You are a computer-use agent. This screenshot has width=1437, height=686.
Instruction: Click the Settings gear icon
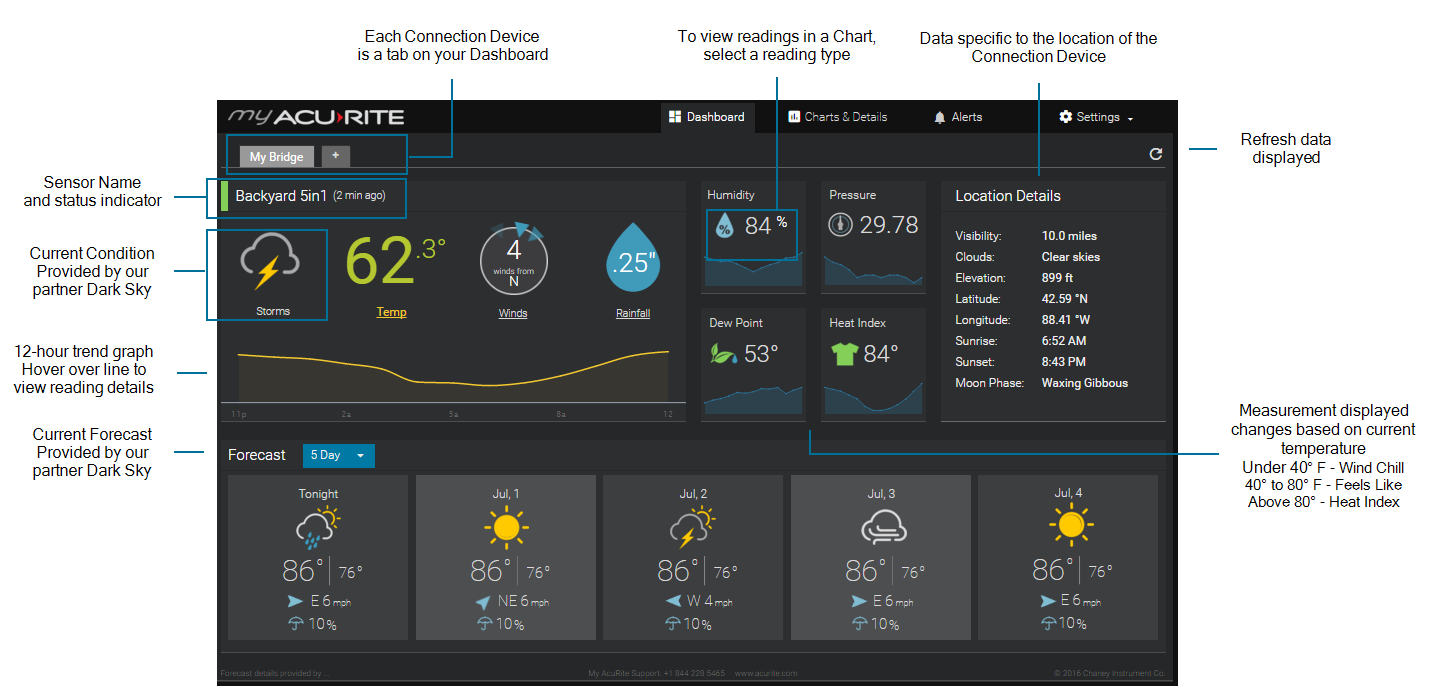click(x=1065, y=117)
